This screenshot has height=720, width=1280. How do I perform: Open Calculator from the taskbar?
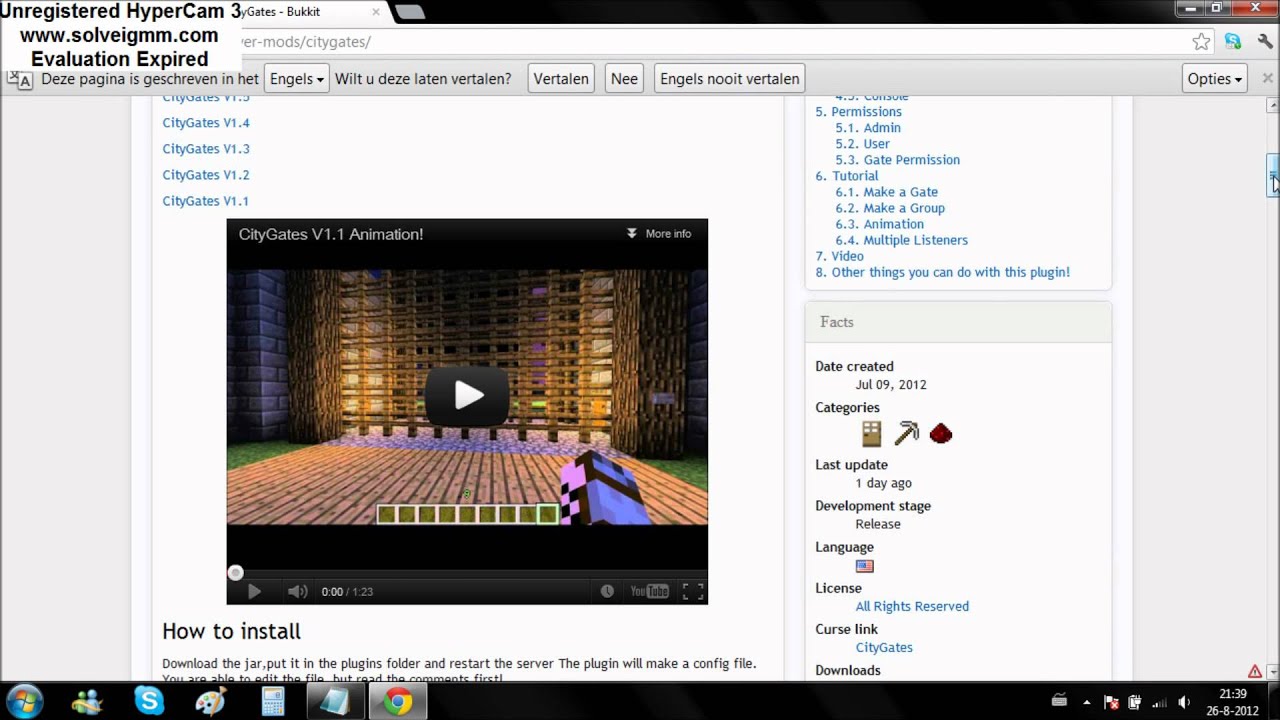272,702
